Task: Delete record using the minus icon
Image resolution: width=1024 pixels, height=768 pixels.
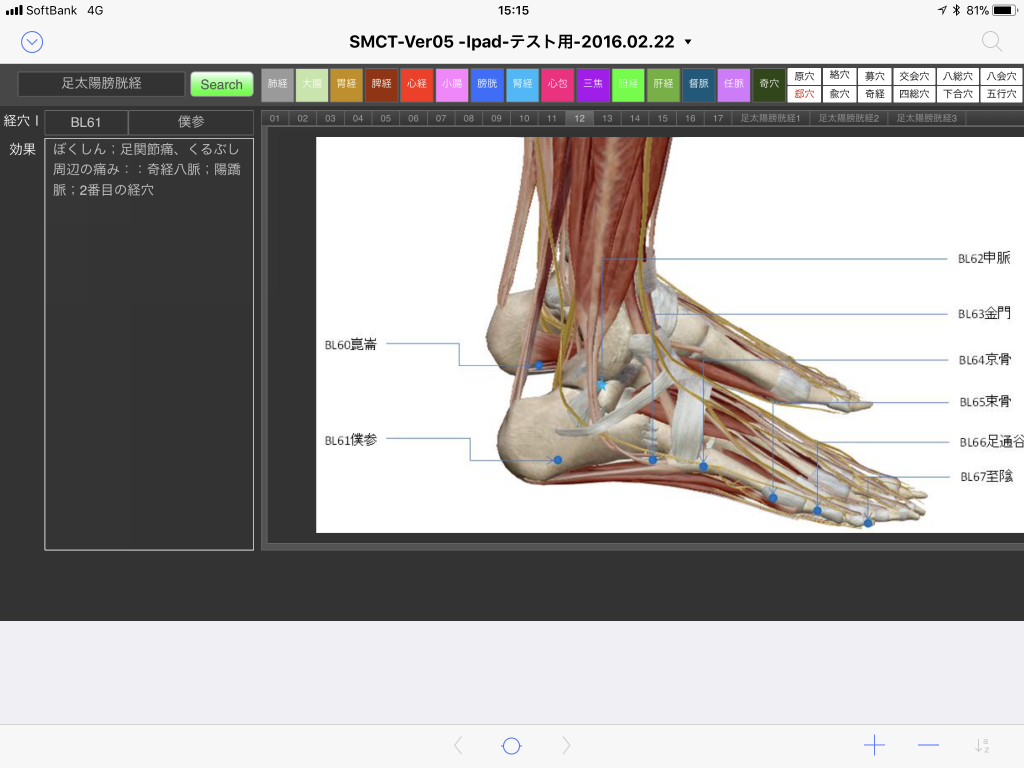Action: 928,745
